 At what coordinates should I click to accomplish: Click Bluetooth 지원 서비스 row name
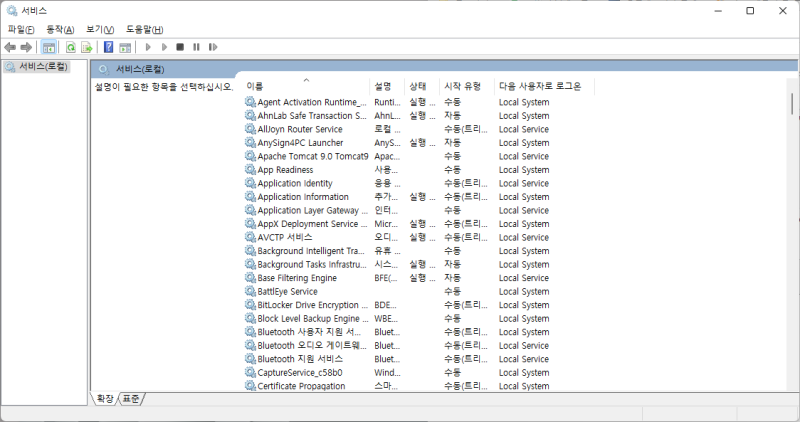(x=300, y=359)
